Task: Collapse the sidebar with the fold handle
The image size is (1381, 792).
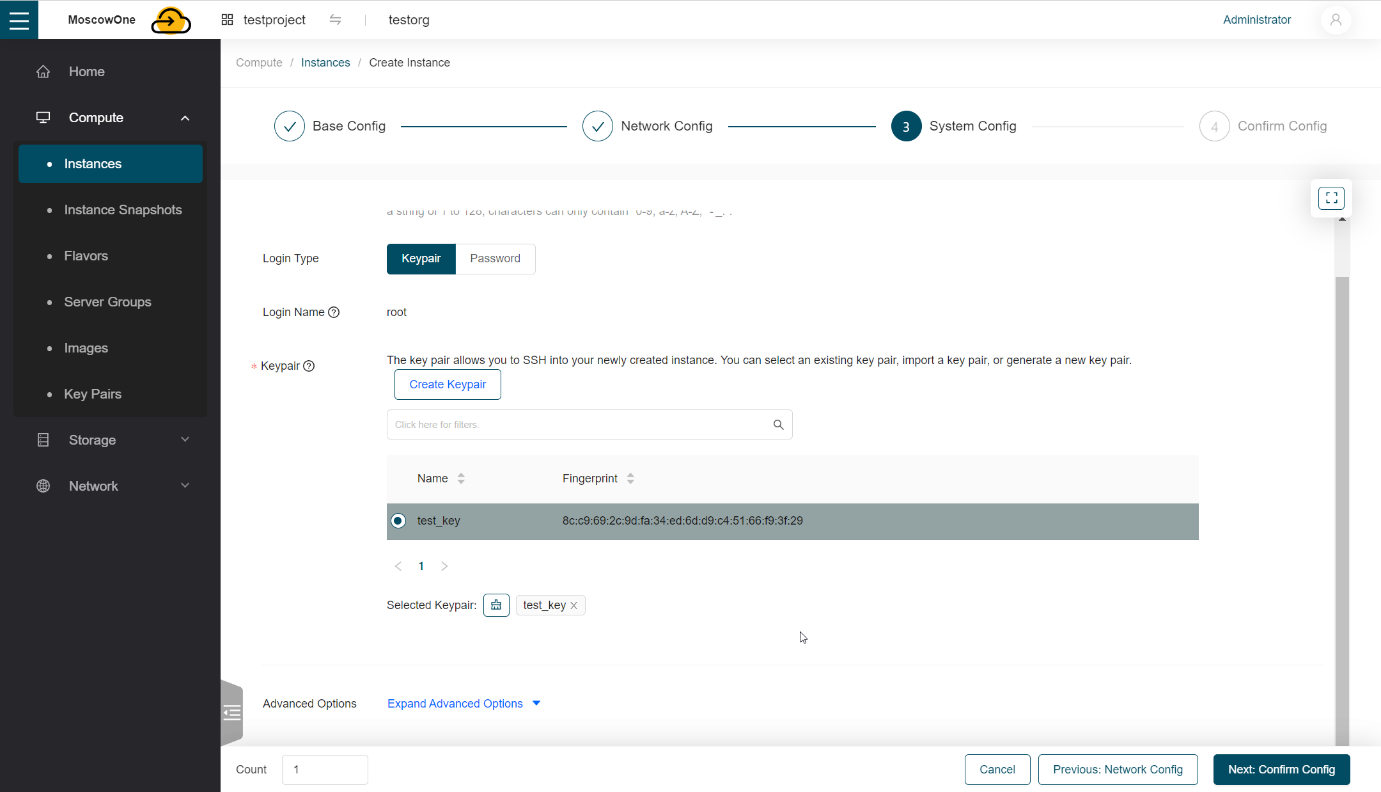Action: 232,713
